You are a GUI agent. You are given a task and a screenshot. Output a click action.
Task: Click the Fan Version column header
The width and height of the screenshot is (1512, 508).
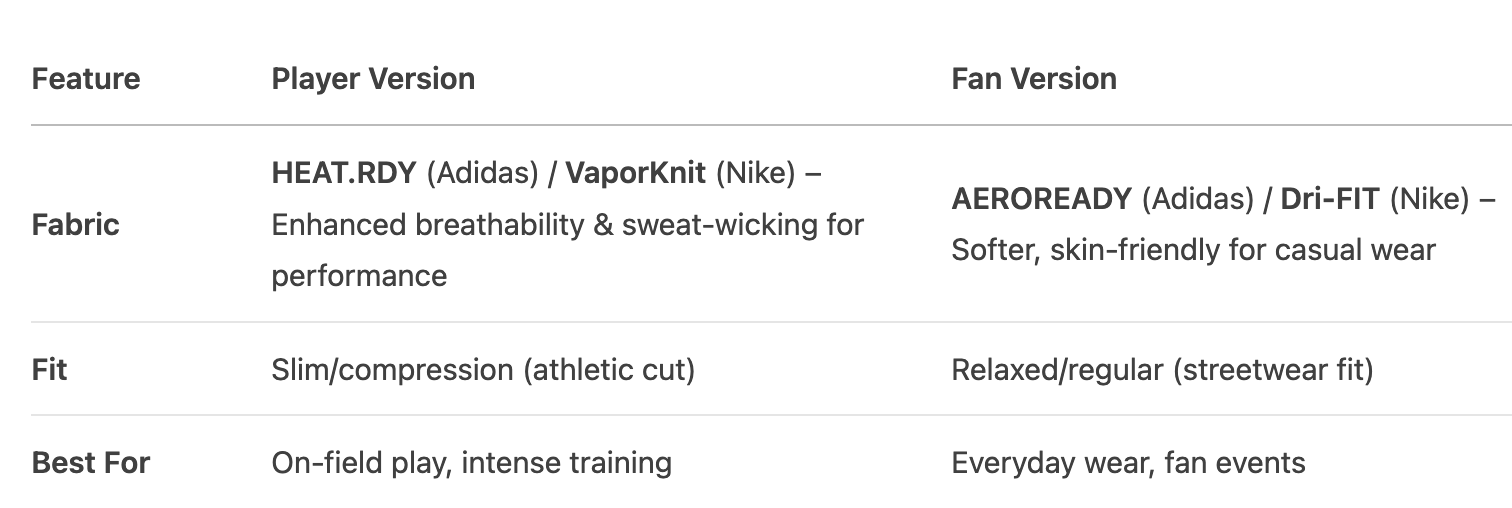[1034, 79]
